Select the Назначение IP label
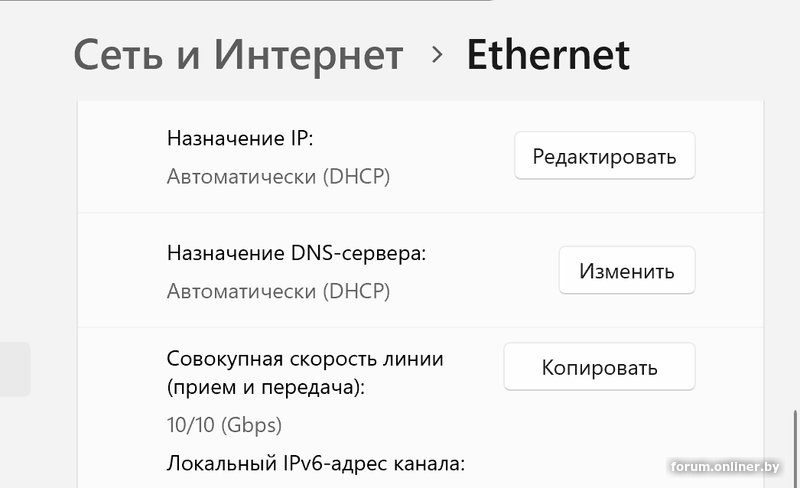This screenshot has height=488, width=800. click(240, 138)
